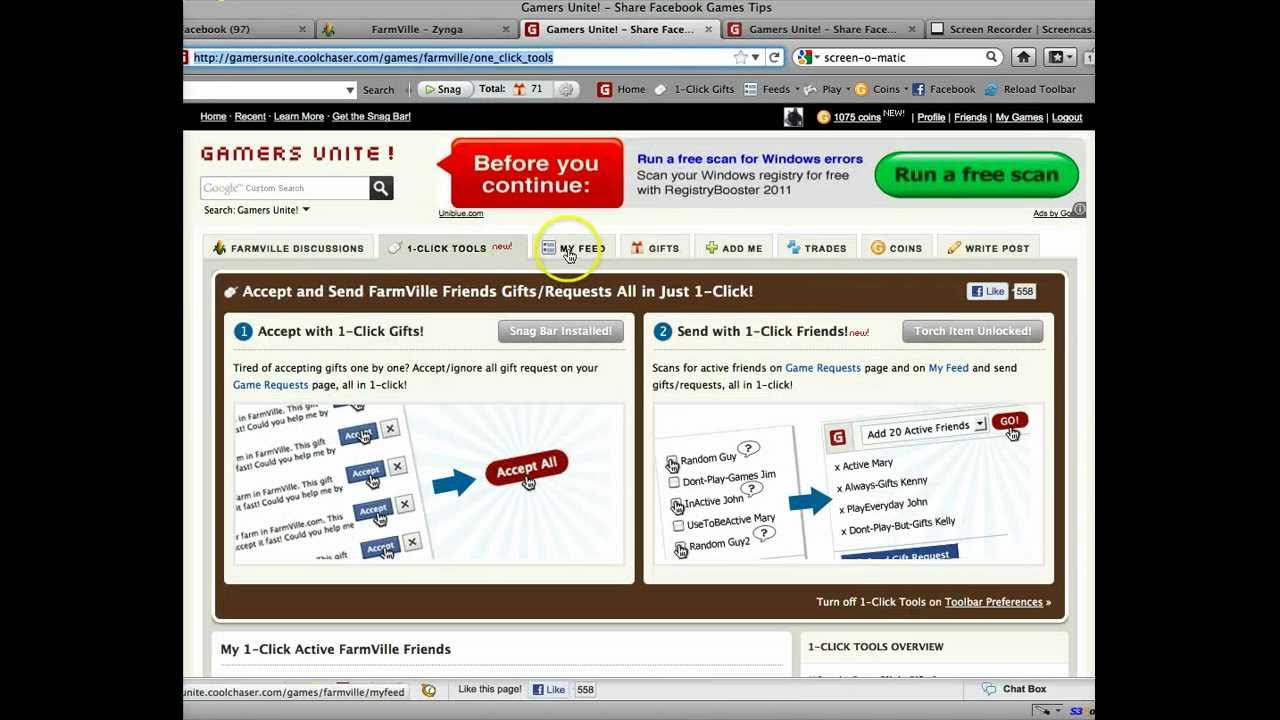The height and width of the screenshot is (720, 1280).
Task: Open Facebook from the toolbar
Action: (944, 90)
